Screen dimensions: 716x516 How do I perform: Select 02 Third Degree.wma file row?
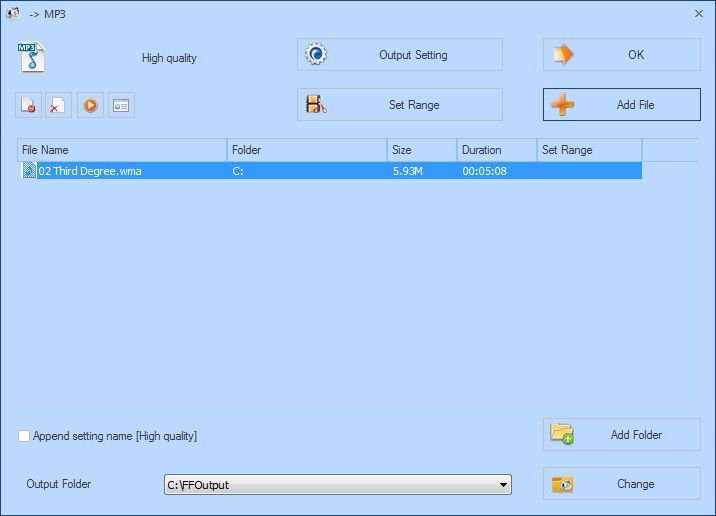[x=330, y=171]
